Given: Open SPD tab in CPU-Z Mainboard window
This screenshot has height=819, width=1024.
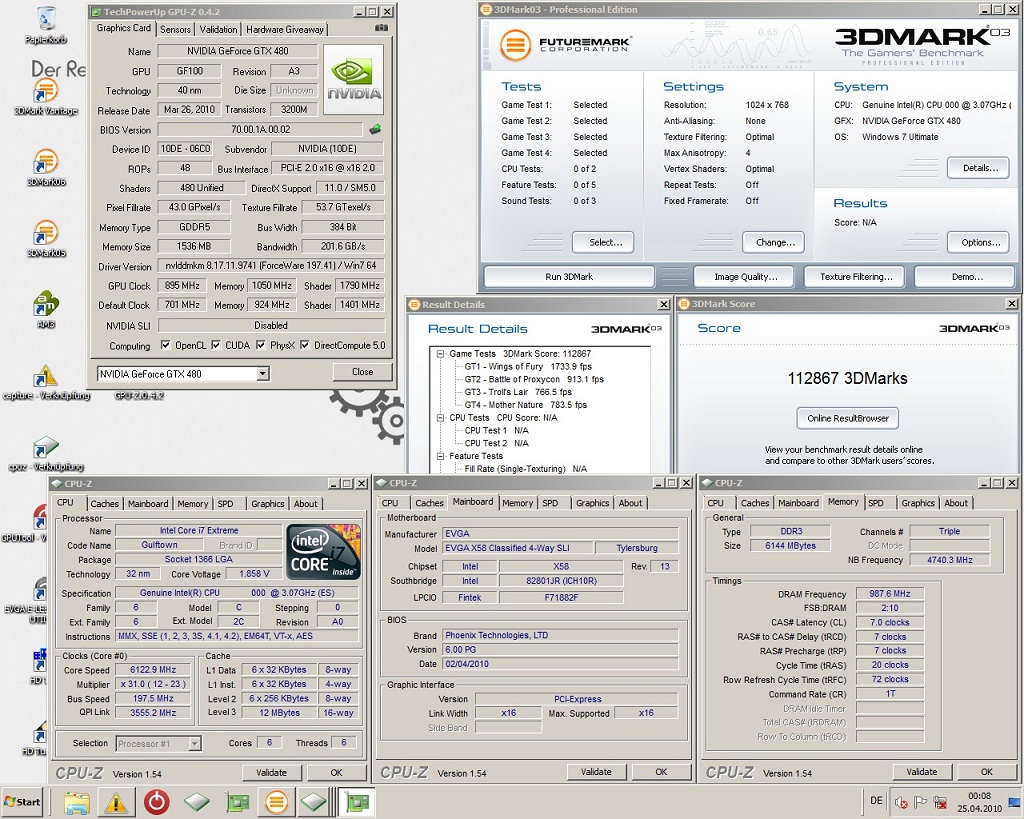Looking at the screenshot, I should pos(550,503).
